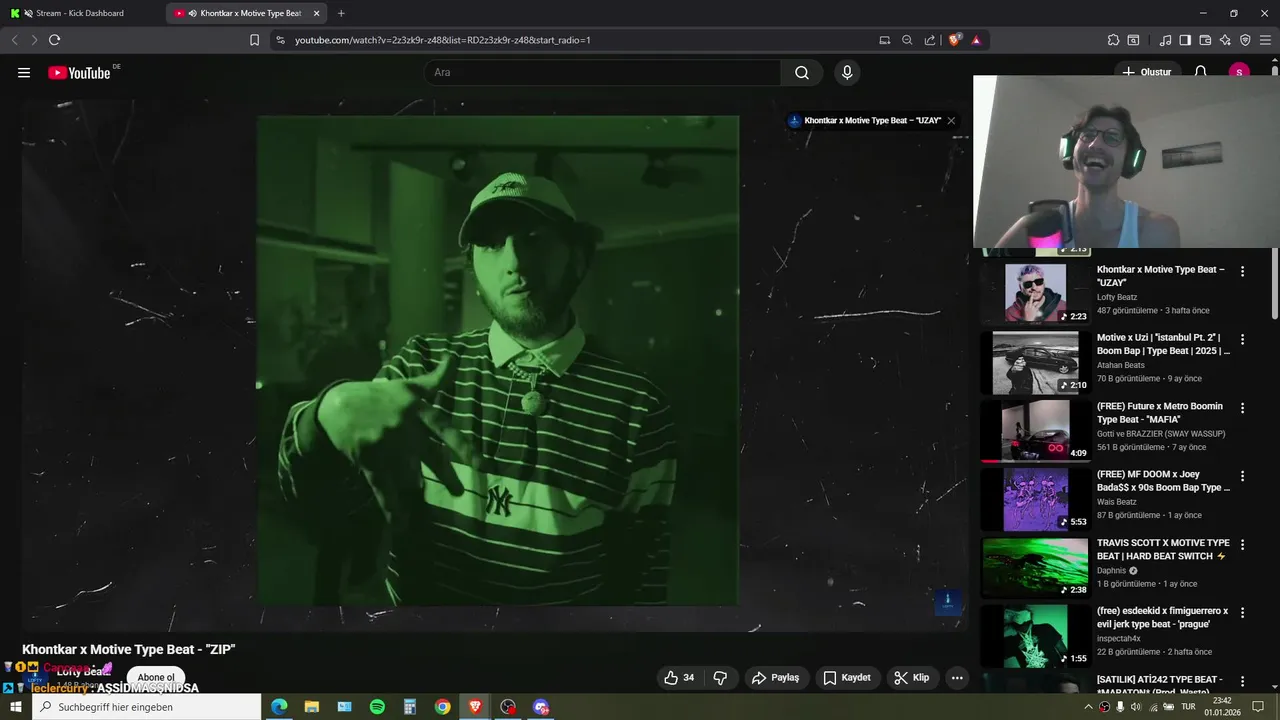Like the video with thumbs up
Screen dimensions: 1280x720
tap(679, 678)
